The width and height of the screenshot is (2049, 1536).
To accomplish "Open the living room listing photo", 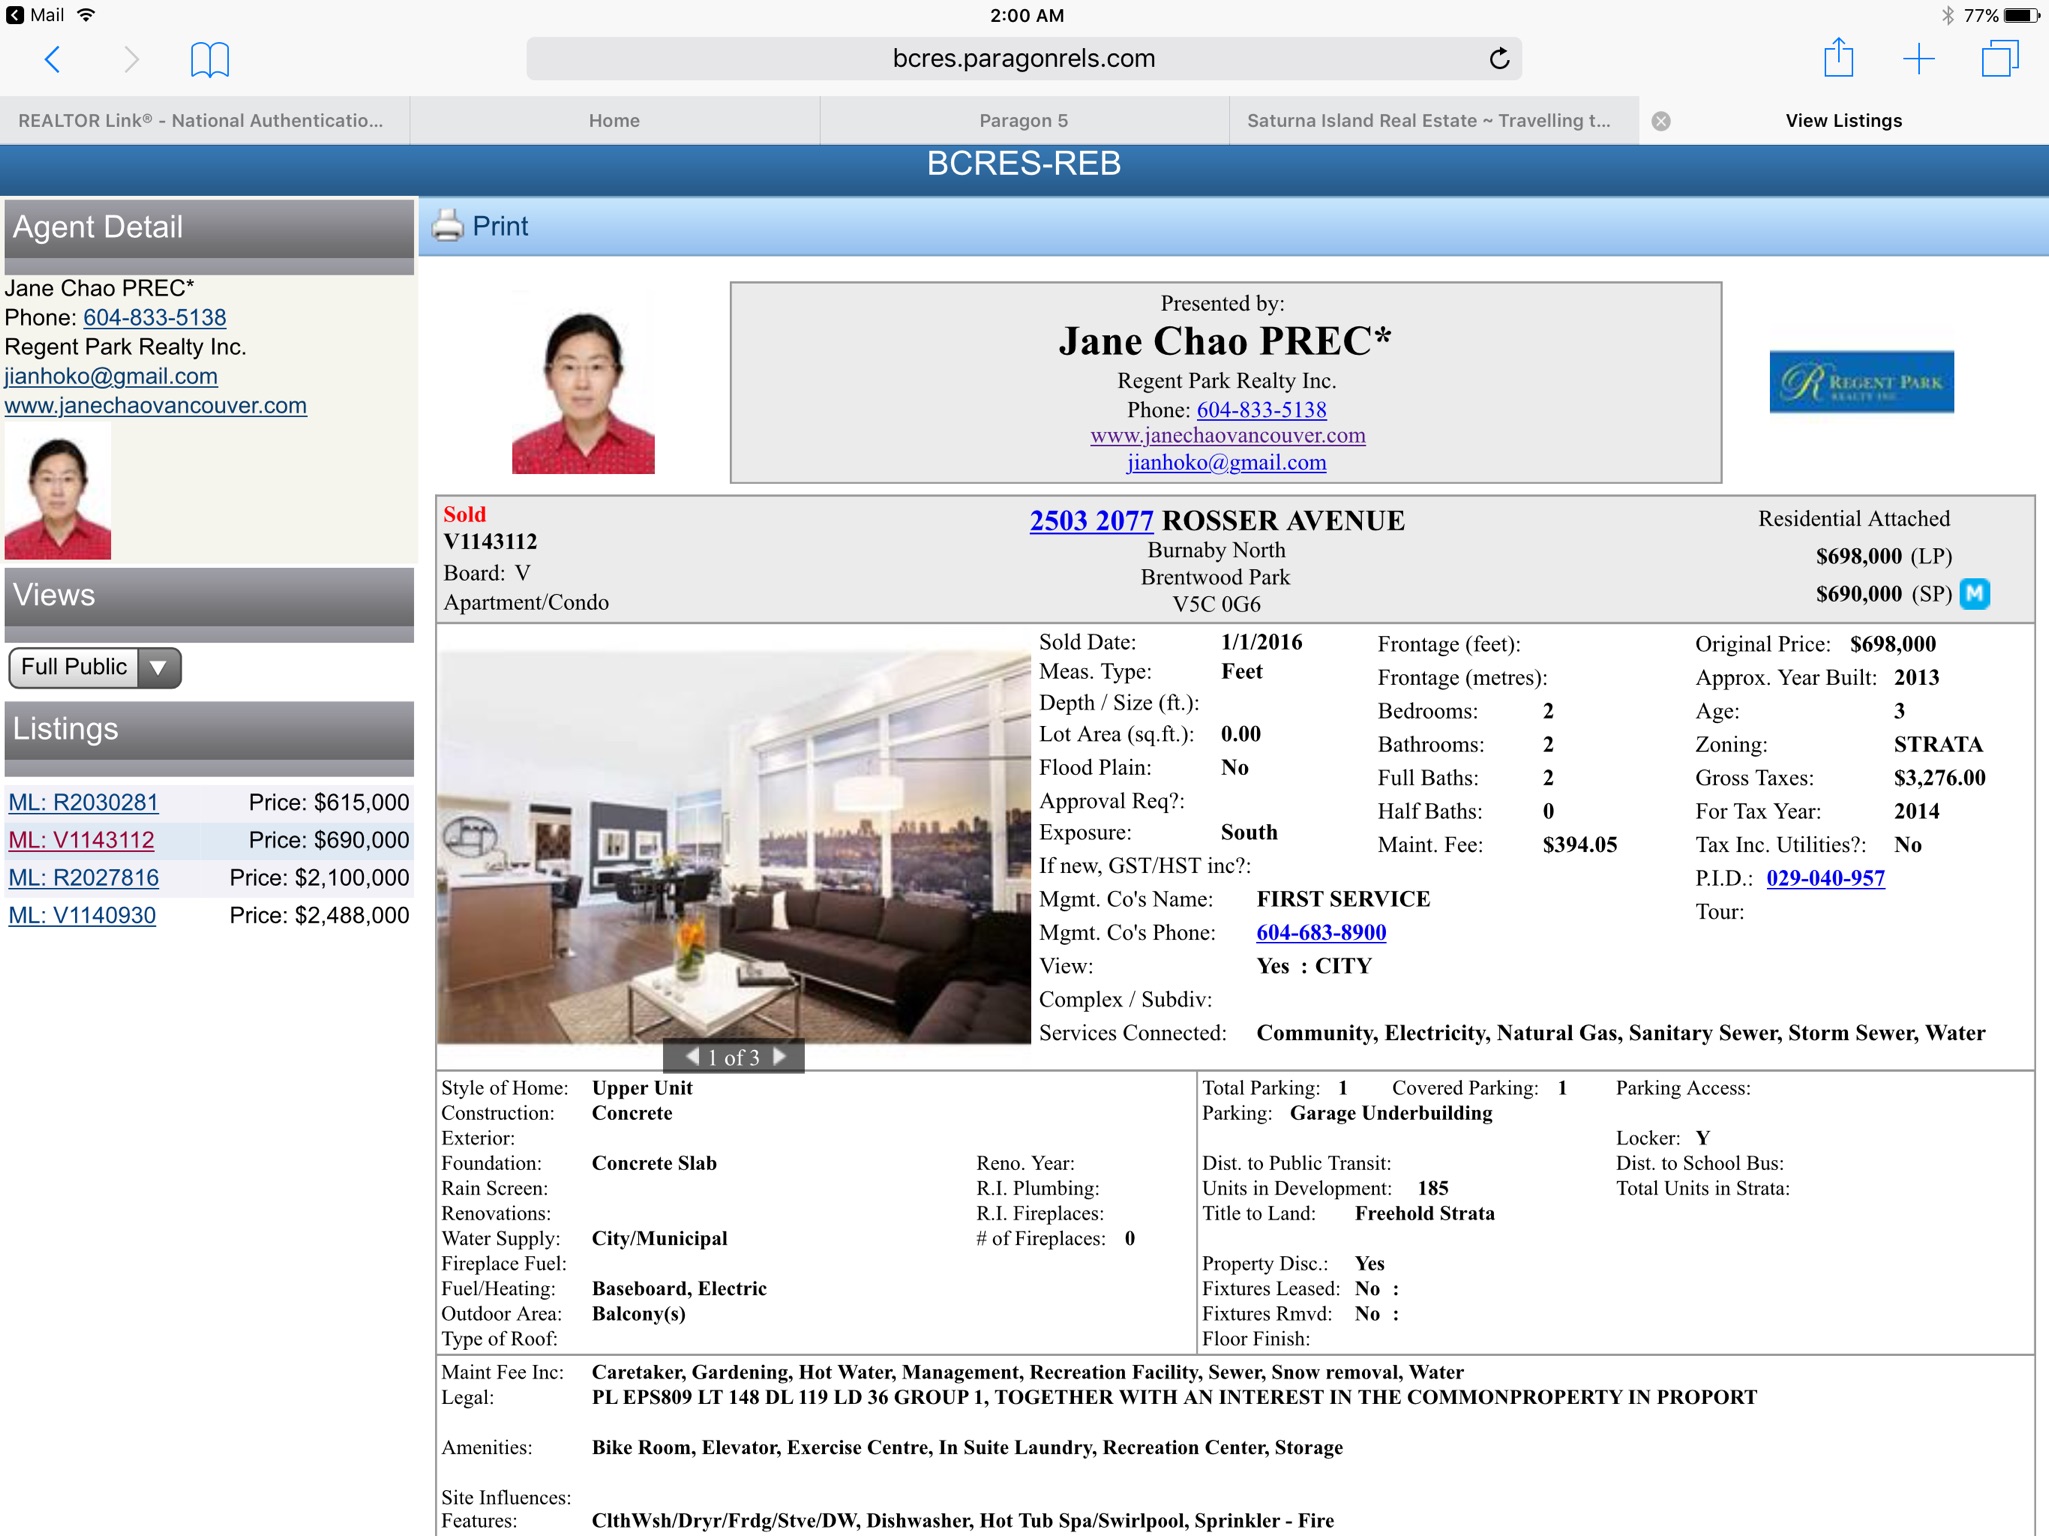I will click(x=733, y=846).
